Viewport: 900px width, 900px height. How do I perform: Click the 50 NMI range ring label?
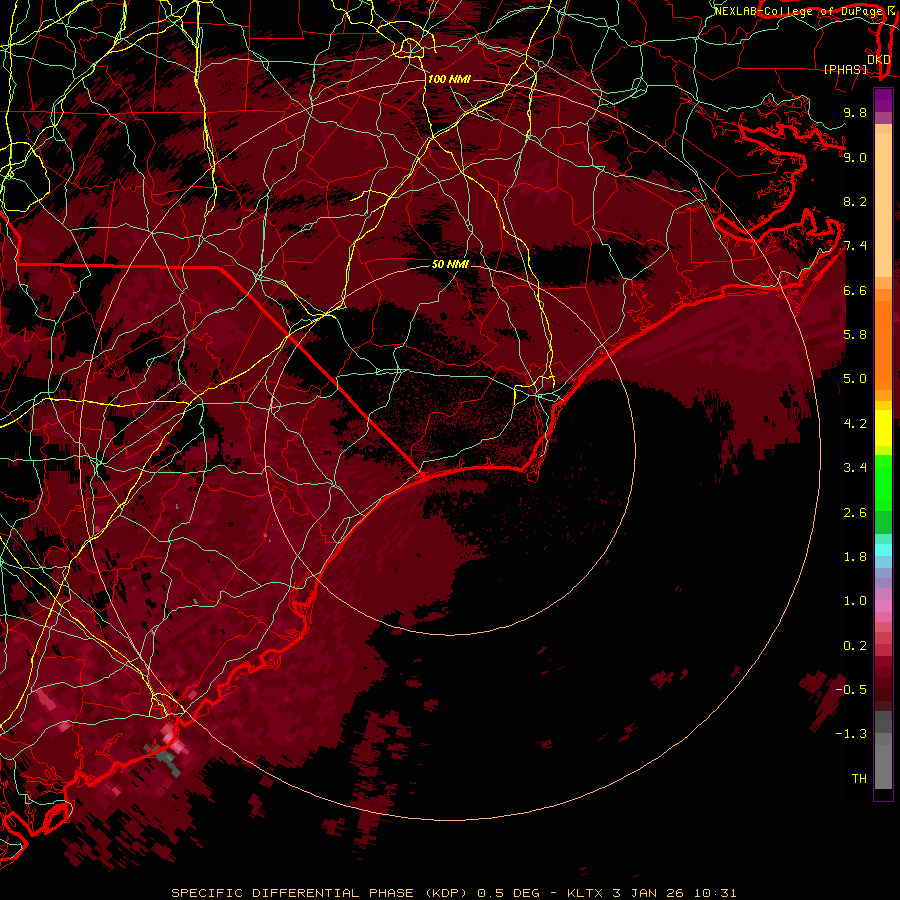click(x=451, y=264)
